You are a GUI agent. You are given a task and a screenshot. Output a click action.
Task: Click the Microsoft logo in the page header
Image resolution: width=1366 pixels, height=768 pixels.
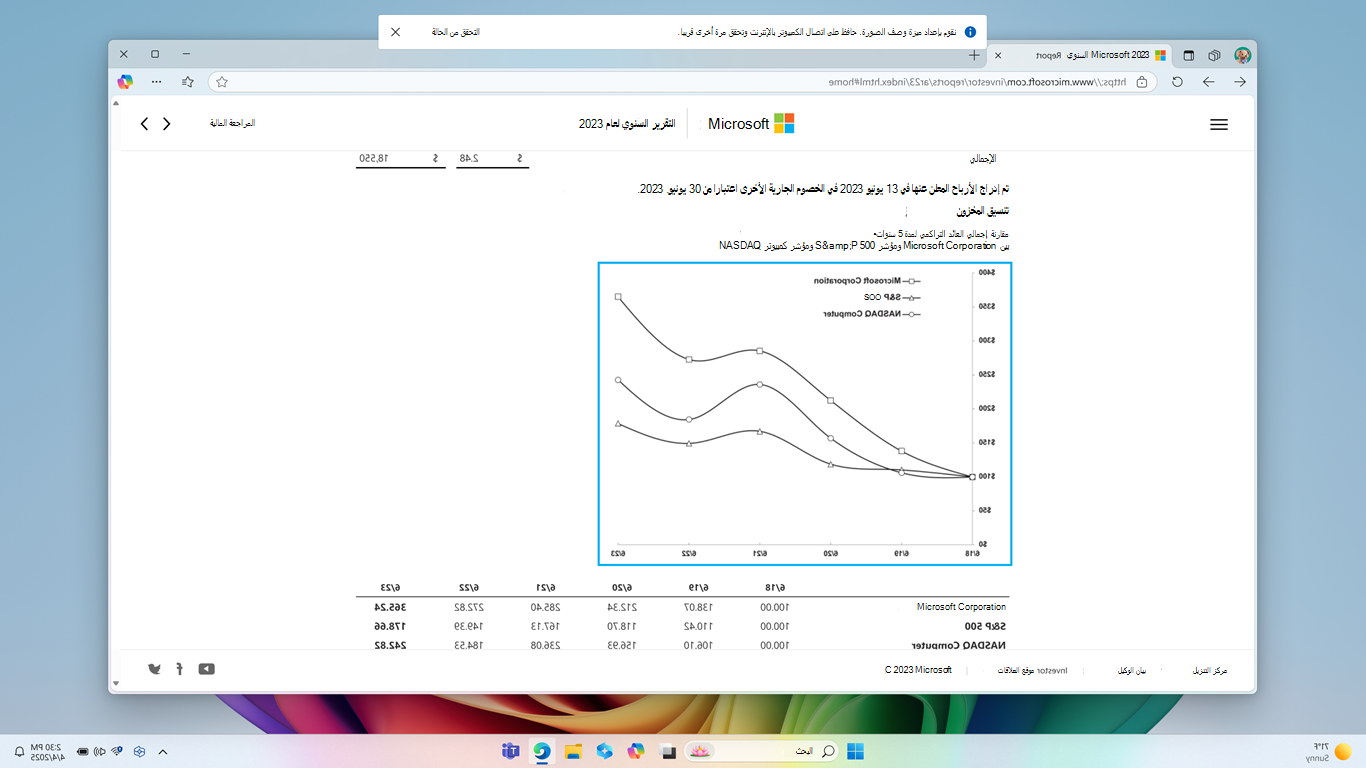coord(751,124)
